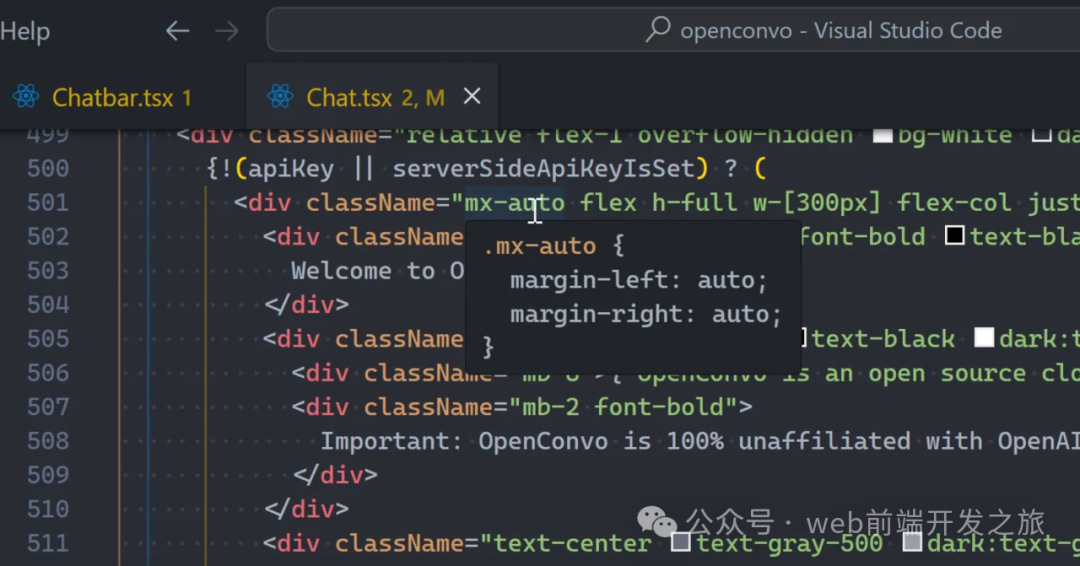The height and width of the screenshot is (566, 1080).
Task: Click the dark:text-g color swatch on line 511
Action: (x=912, y=542)
